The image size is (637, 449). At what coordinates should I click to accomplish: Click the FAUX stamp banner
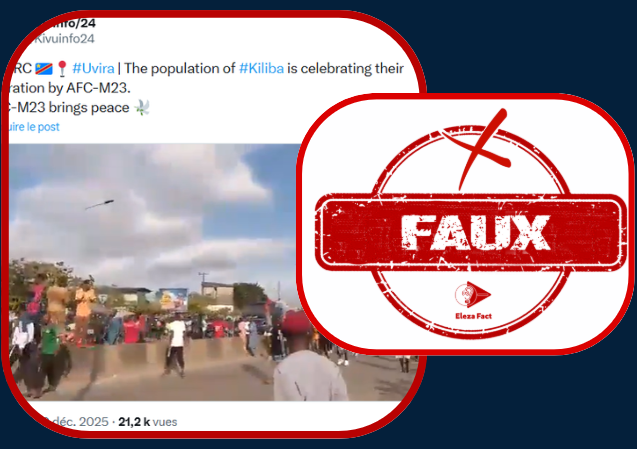[471, 232]
